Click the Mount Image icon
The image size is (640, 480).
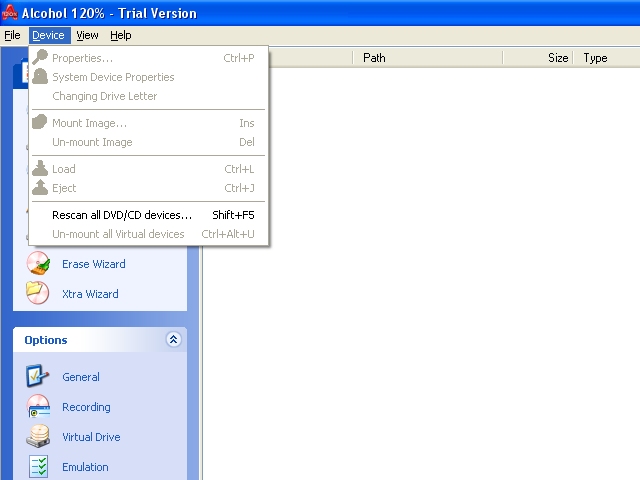pos(40,122)
